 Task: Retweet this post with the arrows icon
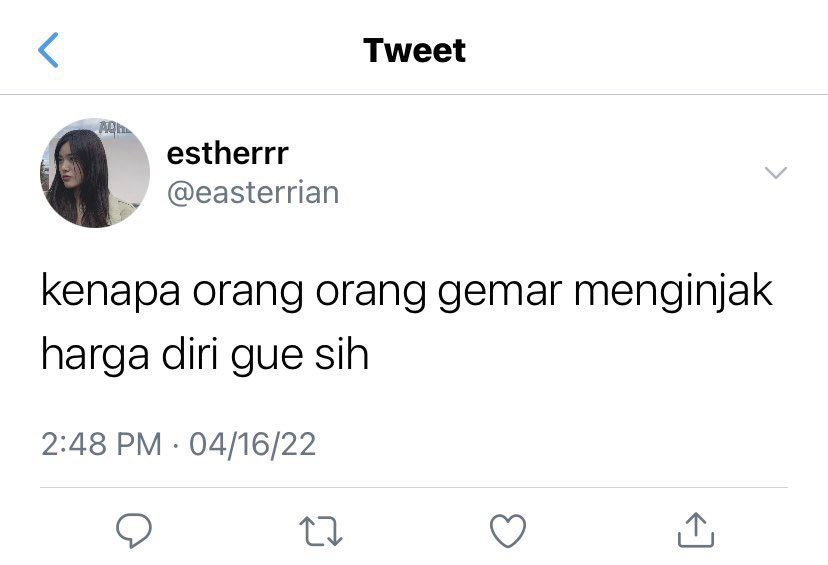tap(321, 531)
